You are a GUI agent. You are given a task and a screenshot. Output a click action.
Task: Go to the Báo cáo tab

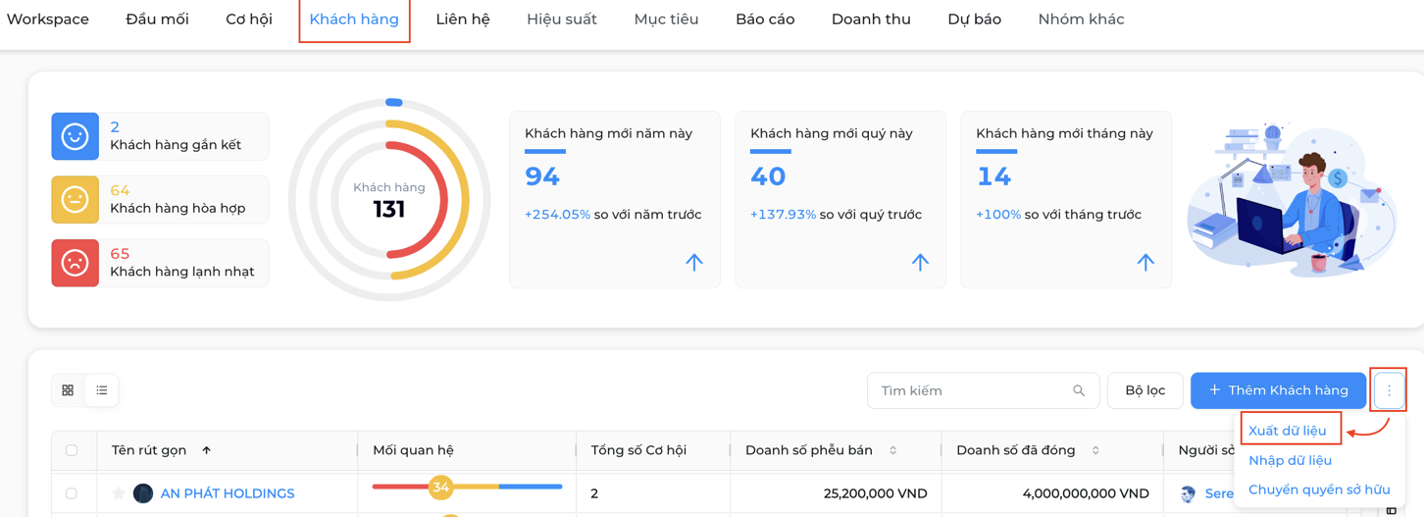click(765, 19)
